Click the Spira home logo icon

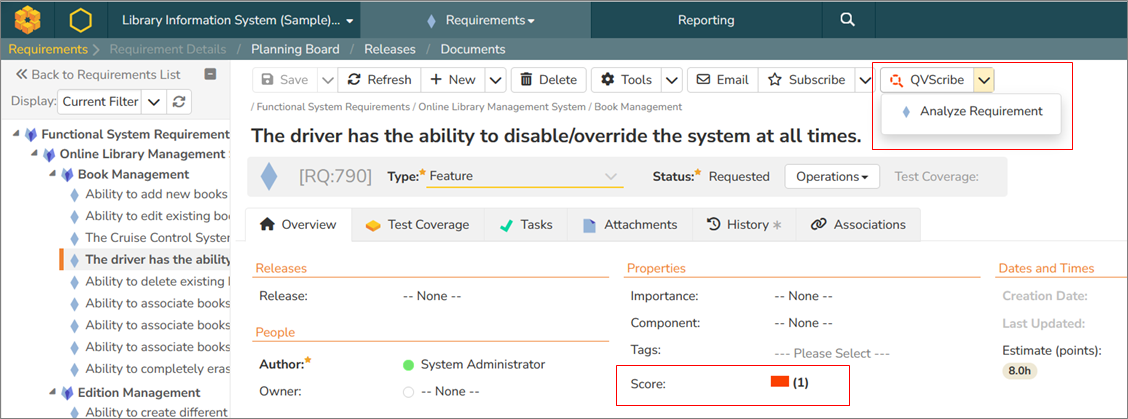(28, 20)
